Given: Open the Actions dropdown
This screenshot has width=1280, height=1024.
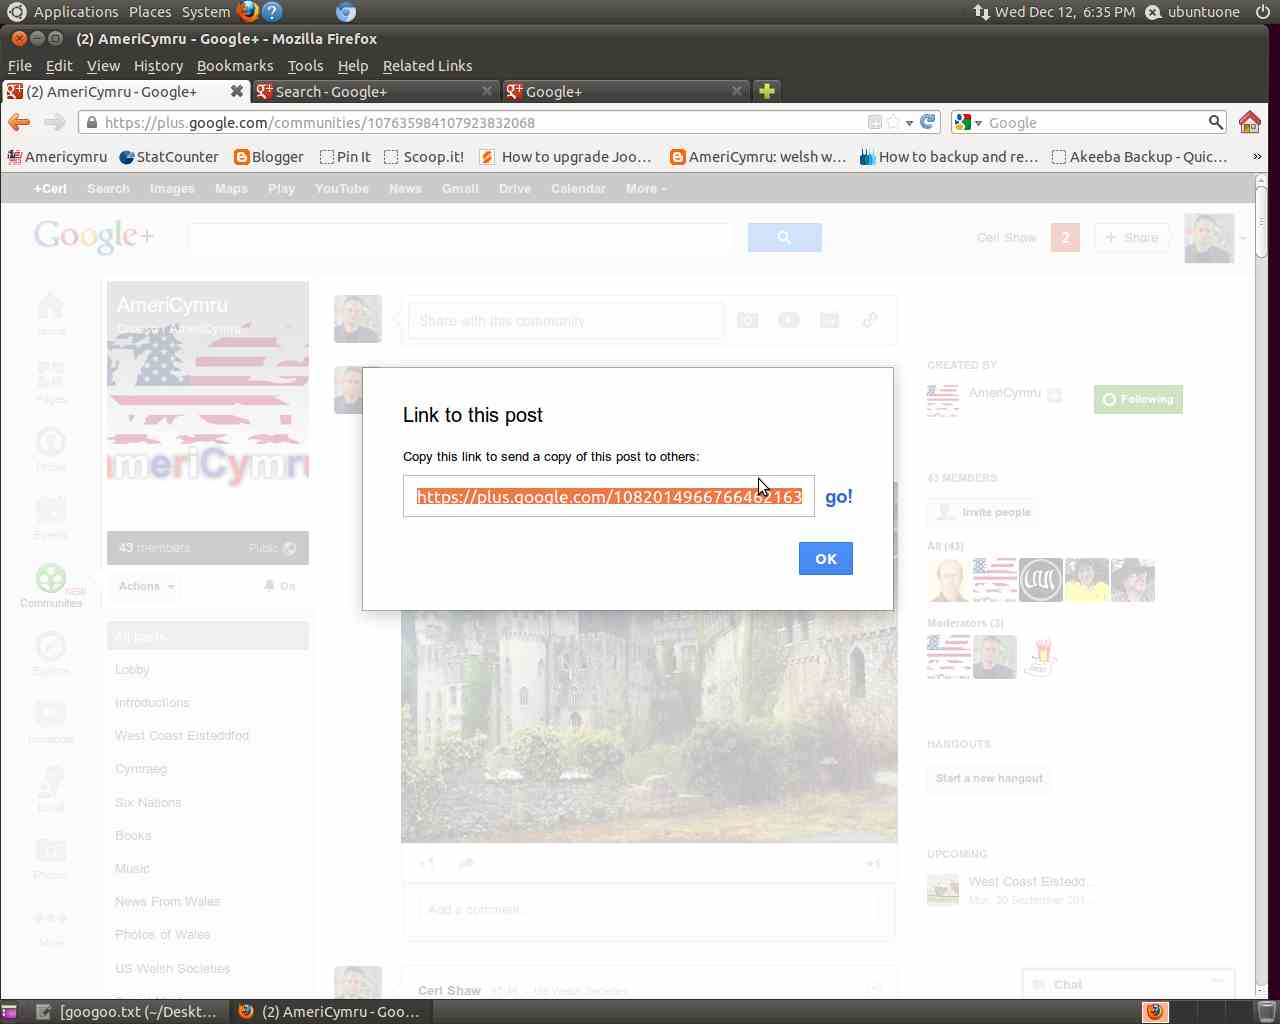Looking at the screenshot, I should pyautogui.click(x=146, y=586).
